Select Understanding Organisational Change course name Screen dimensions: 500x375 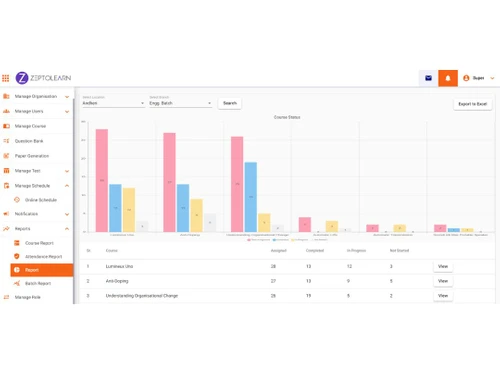(142, 296)
